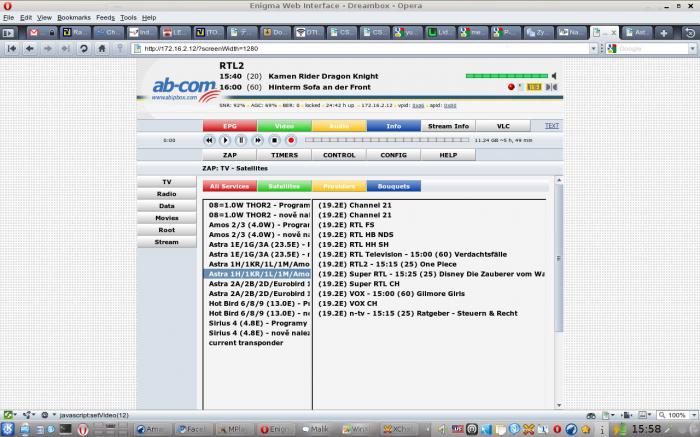Viewport: 700px width, 437px height.
Task: Open the search engine dropdown arrow
Action: (x=692, y=48)
